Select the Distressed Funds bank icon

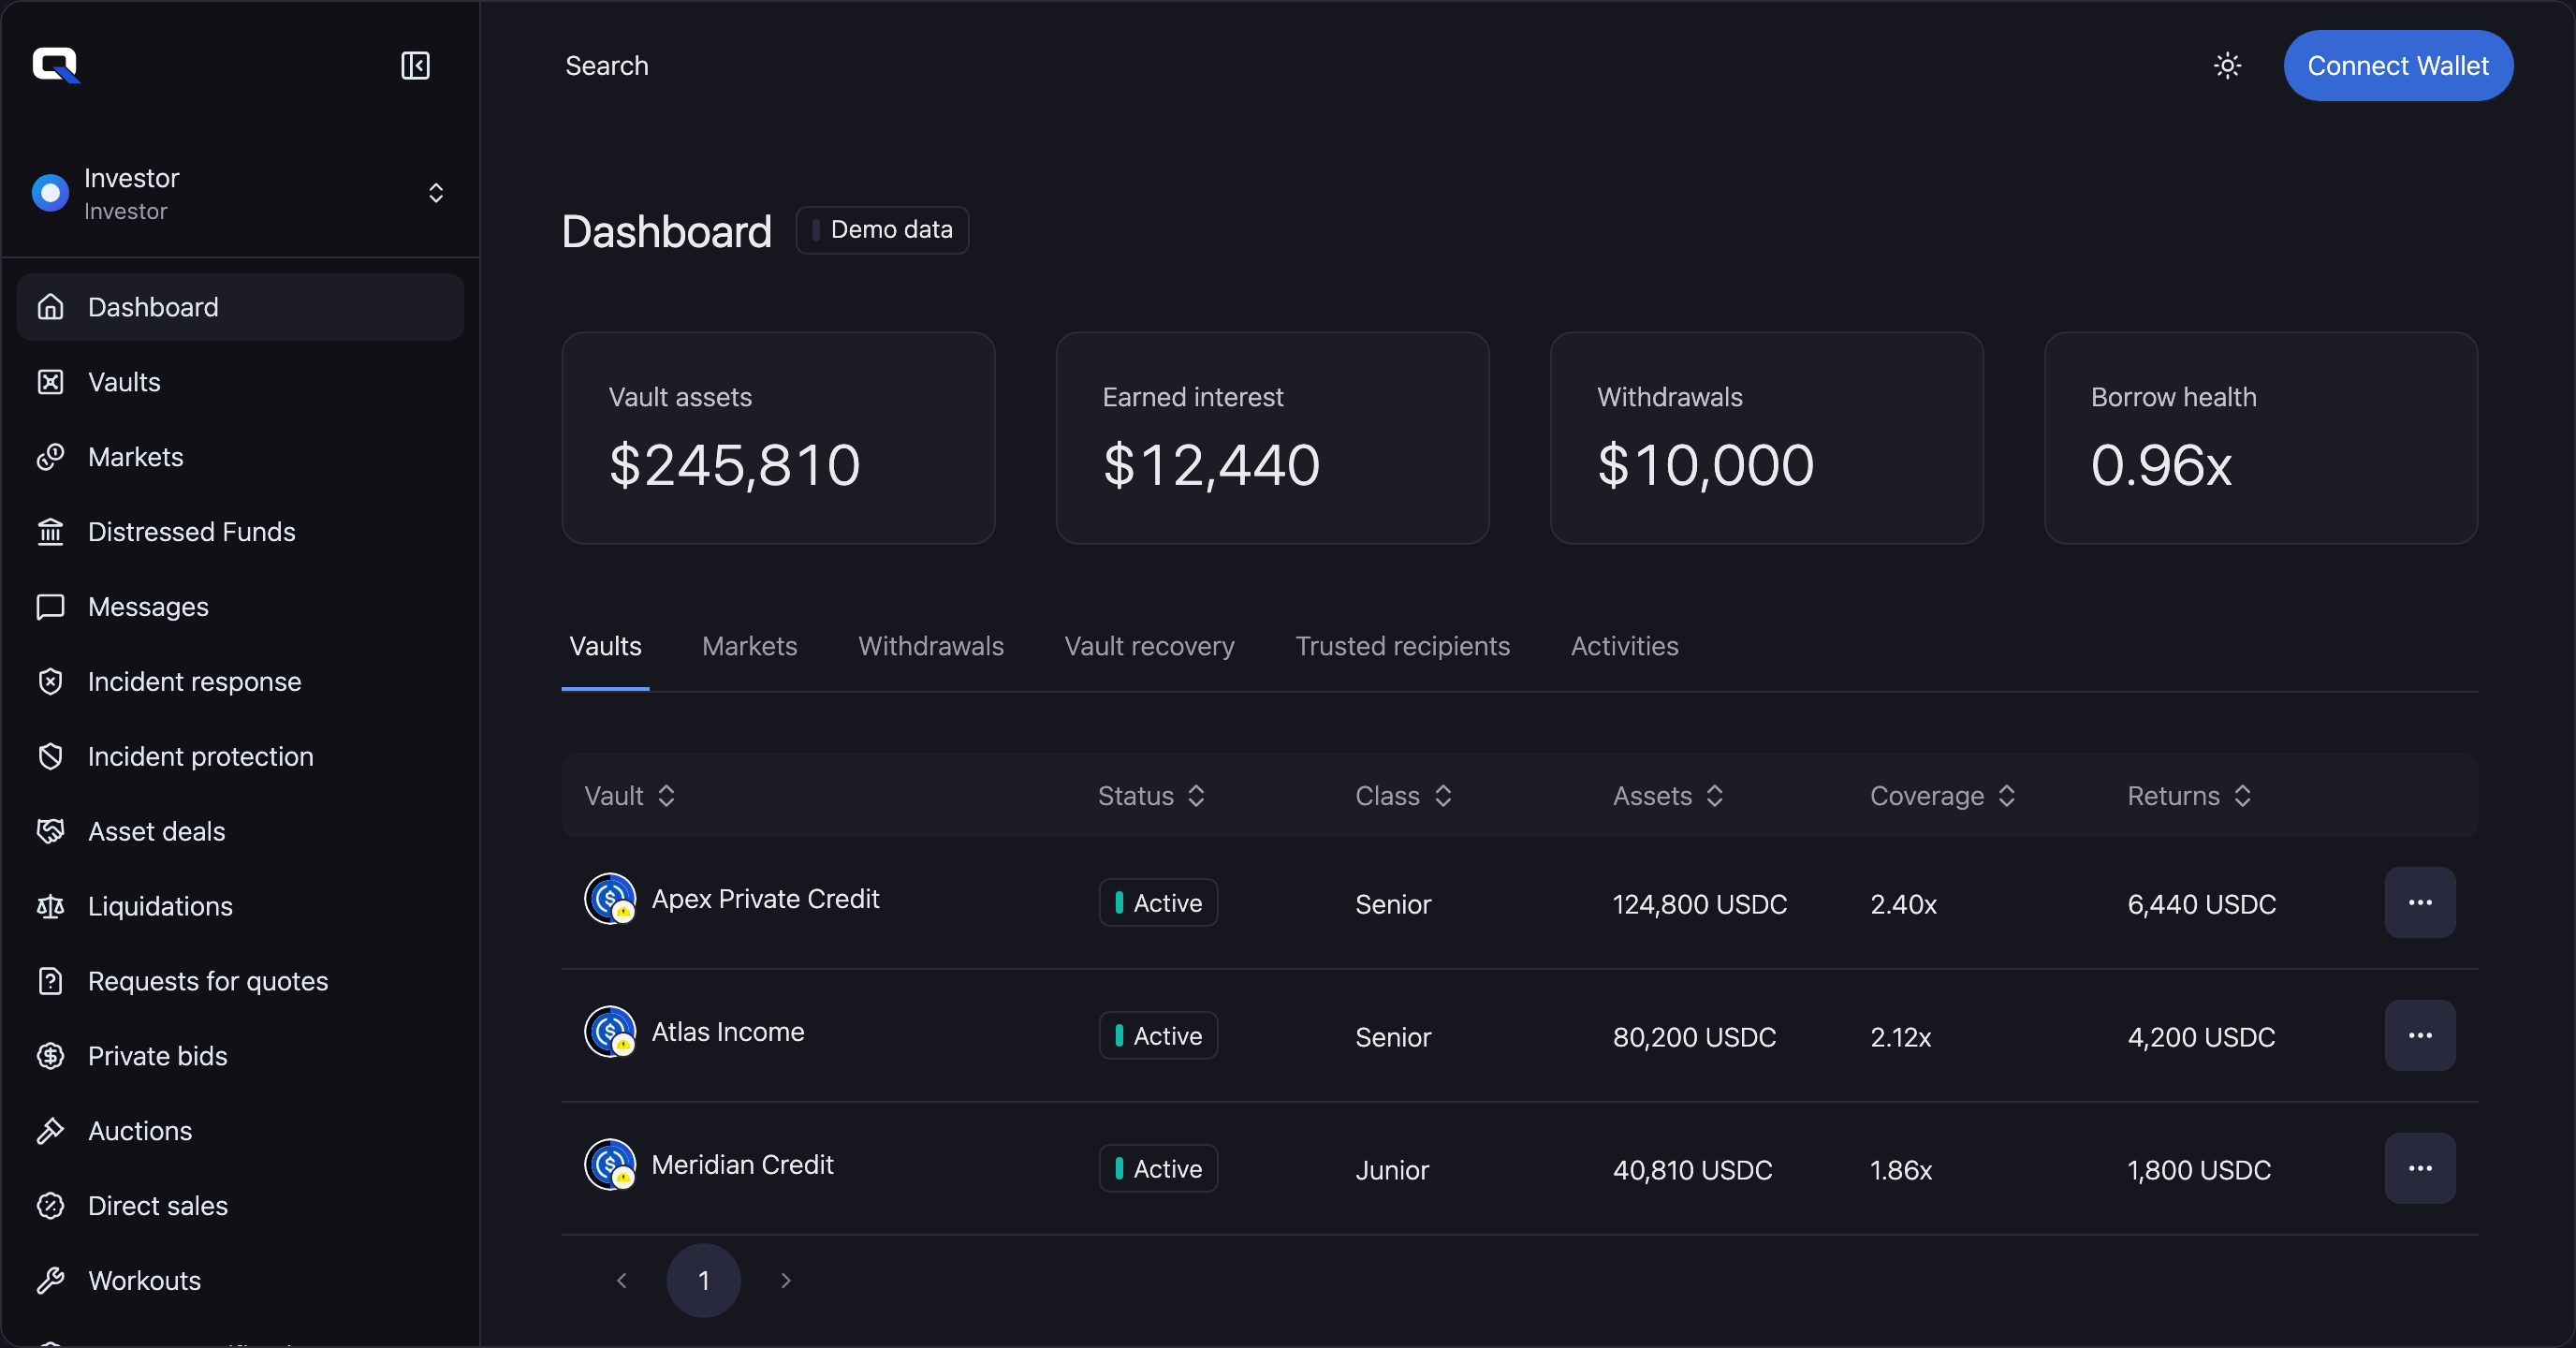click(x=50, y=532)
